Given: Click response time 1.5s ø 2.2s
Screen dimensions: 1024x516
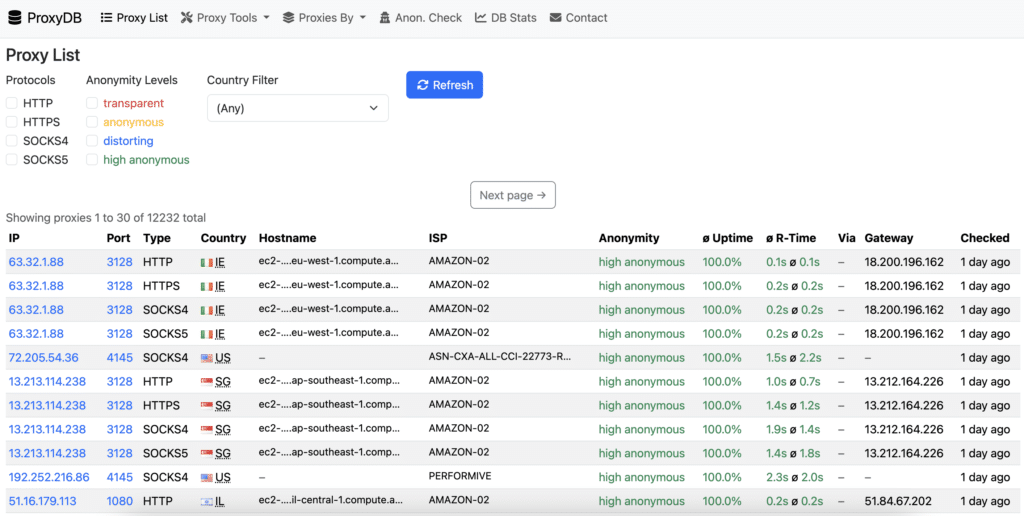Looking at the screenshot, I should tap(794, 358).
